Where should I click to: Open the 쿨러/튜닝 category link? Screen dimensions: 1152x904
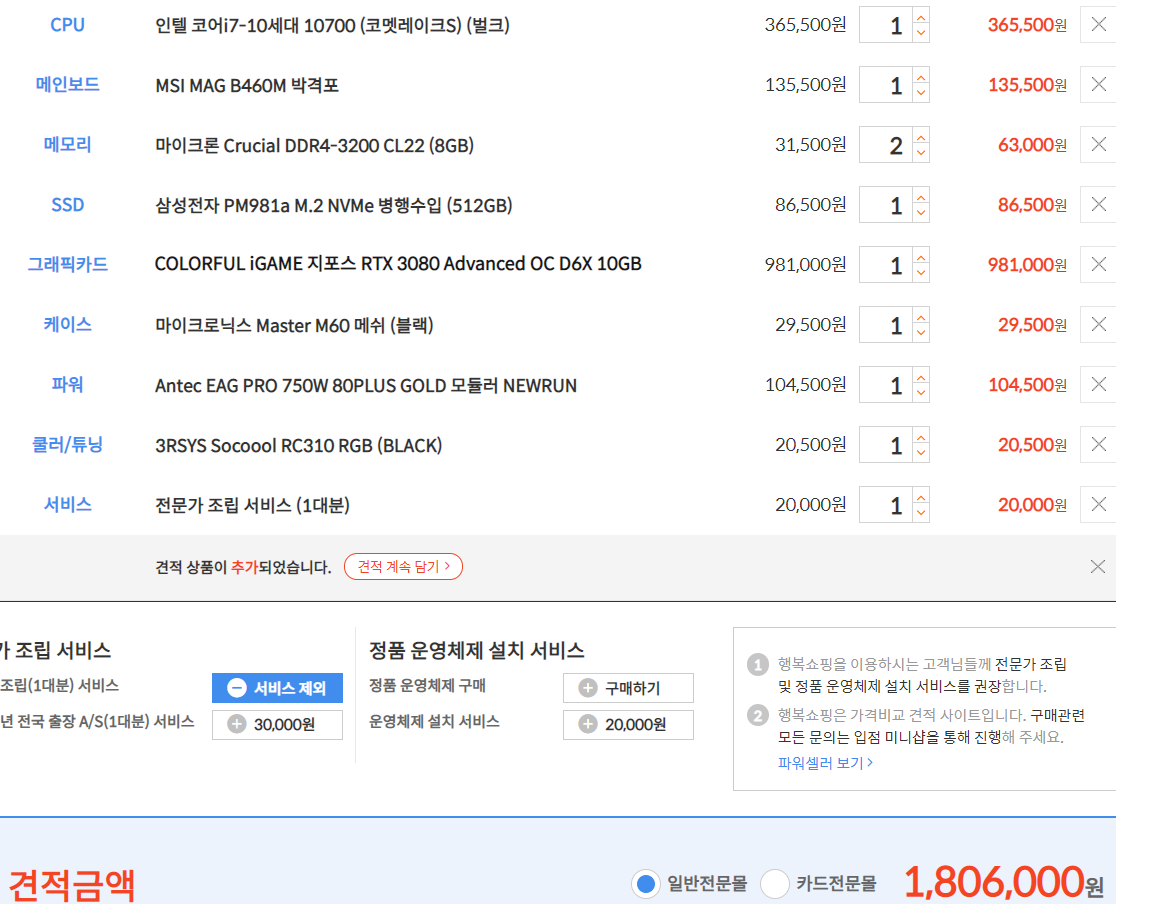67,445
